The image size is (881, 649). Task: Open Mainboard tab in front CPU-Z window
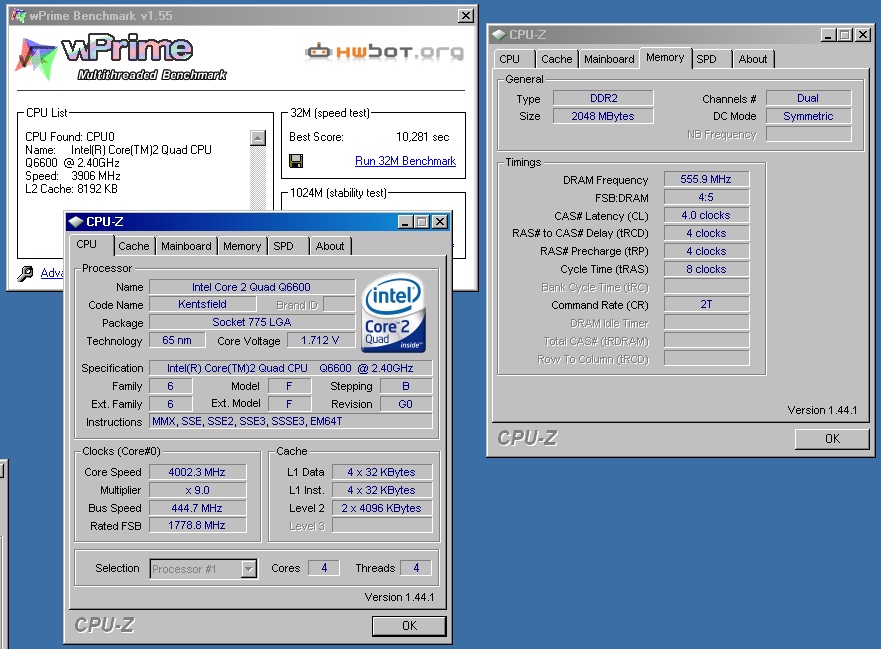pyautogui.click(x=186, y=246)
